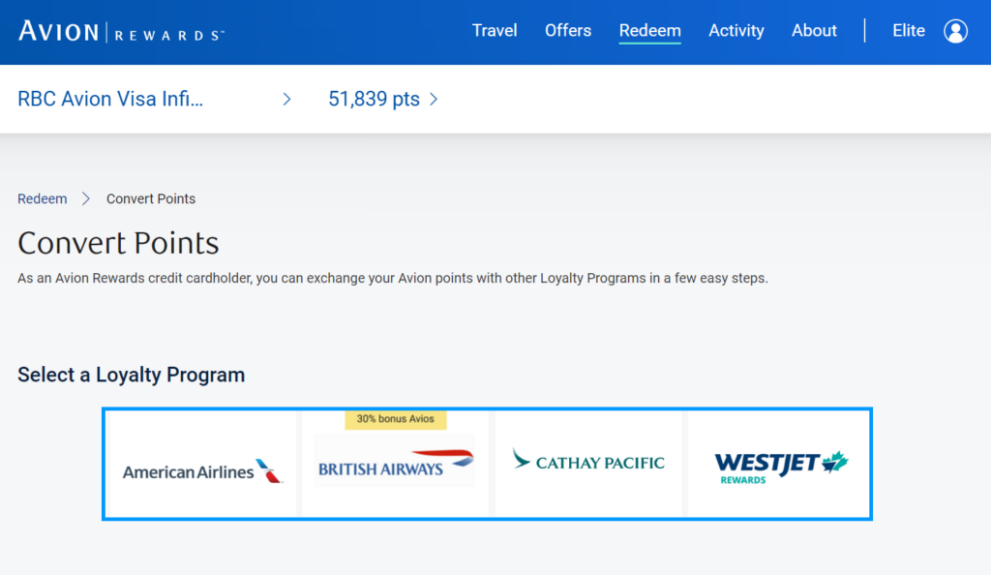This screenshot has width=991, height=575.
Task: Click the Convert Points breadcrumb text
Action: coord(151,199)
